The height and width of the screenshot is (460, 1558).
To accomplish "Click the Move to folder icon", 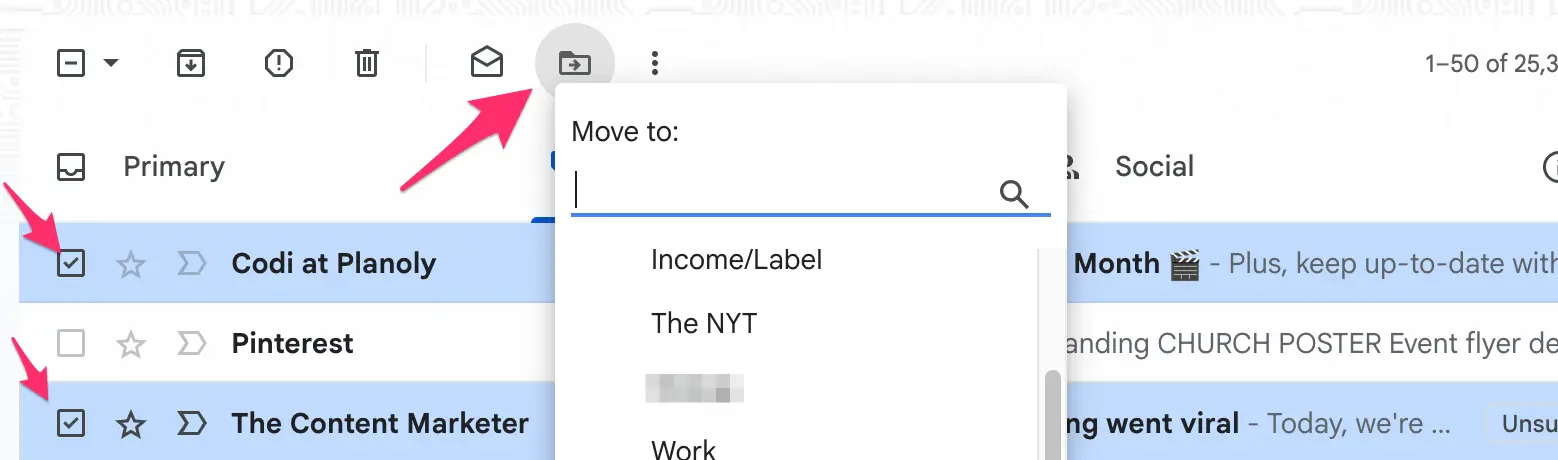I will (574, 64).
